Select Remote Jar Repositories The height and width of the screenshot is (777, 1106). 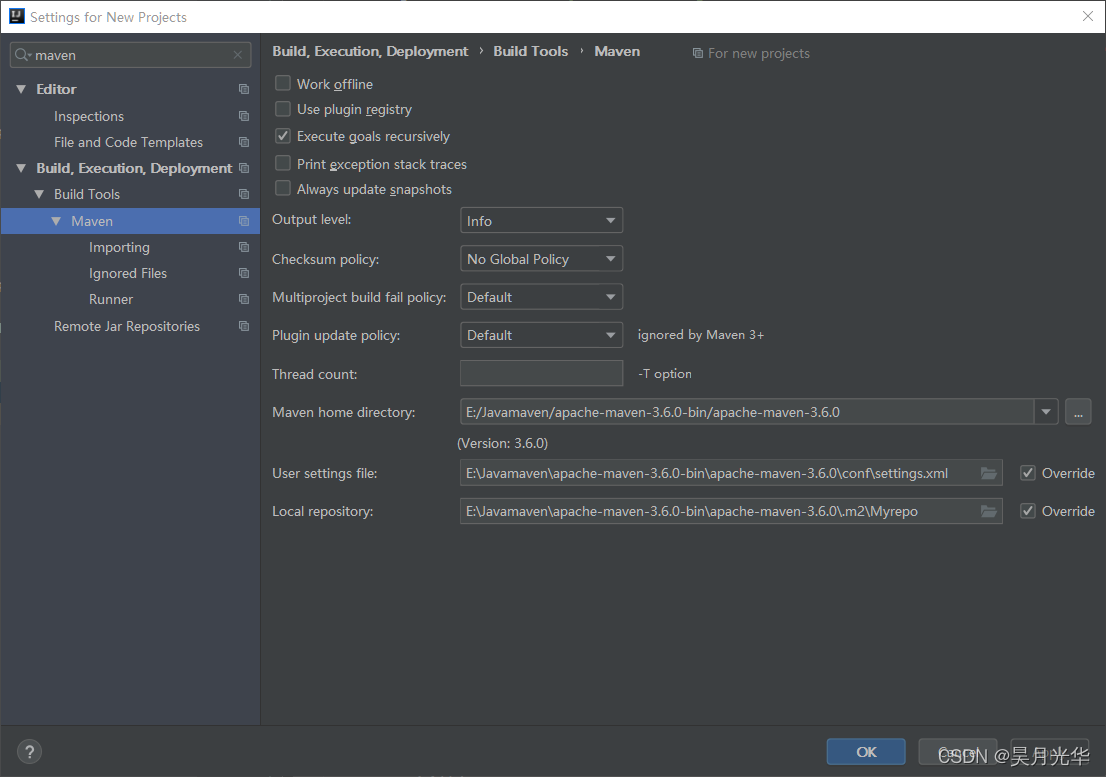point(127,326)
